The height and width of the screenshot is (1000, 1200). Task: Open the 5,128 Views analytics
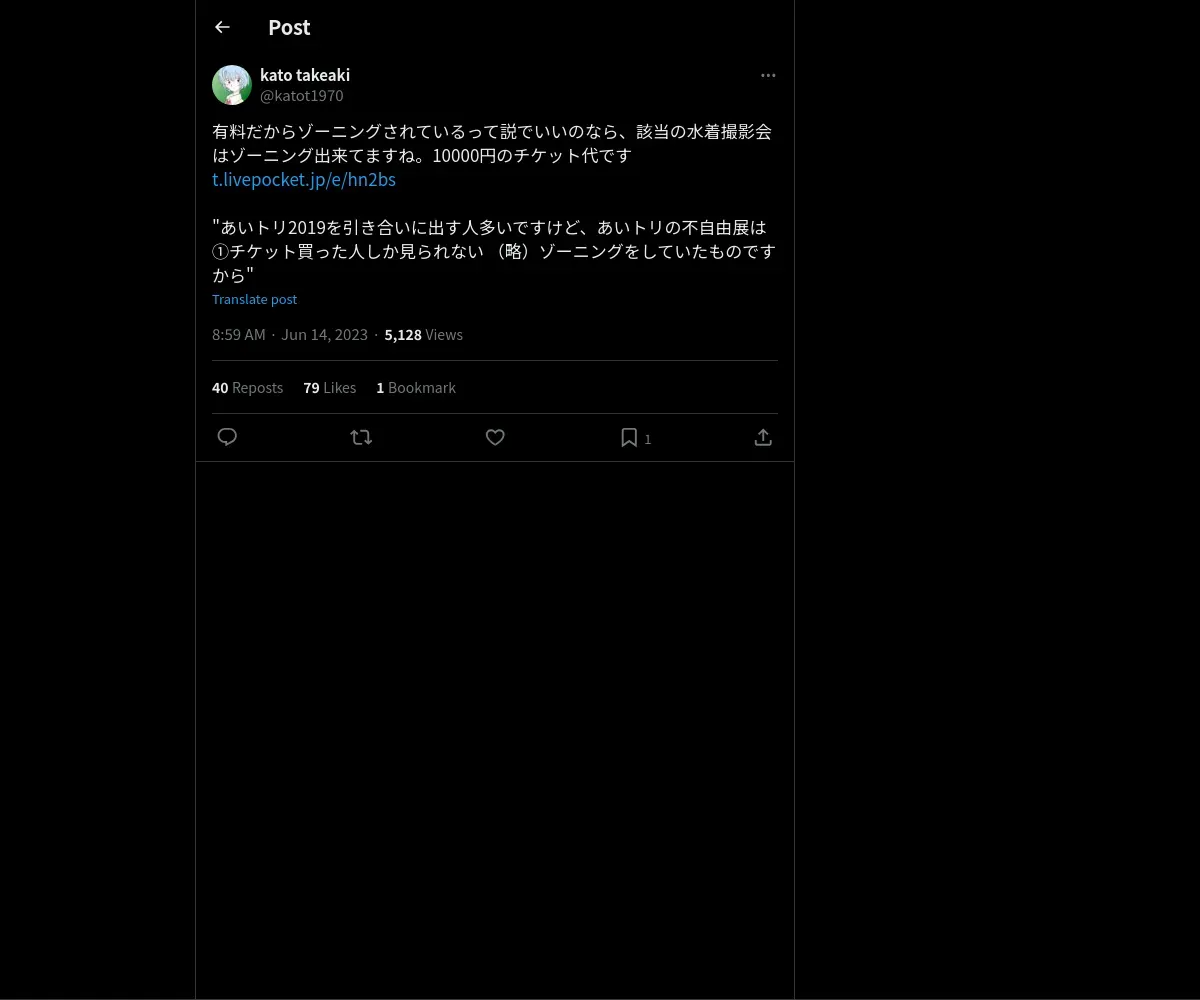pos(423,334)
